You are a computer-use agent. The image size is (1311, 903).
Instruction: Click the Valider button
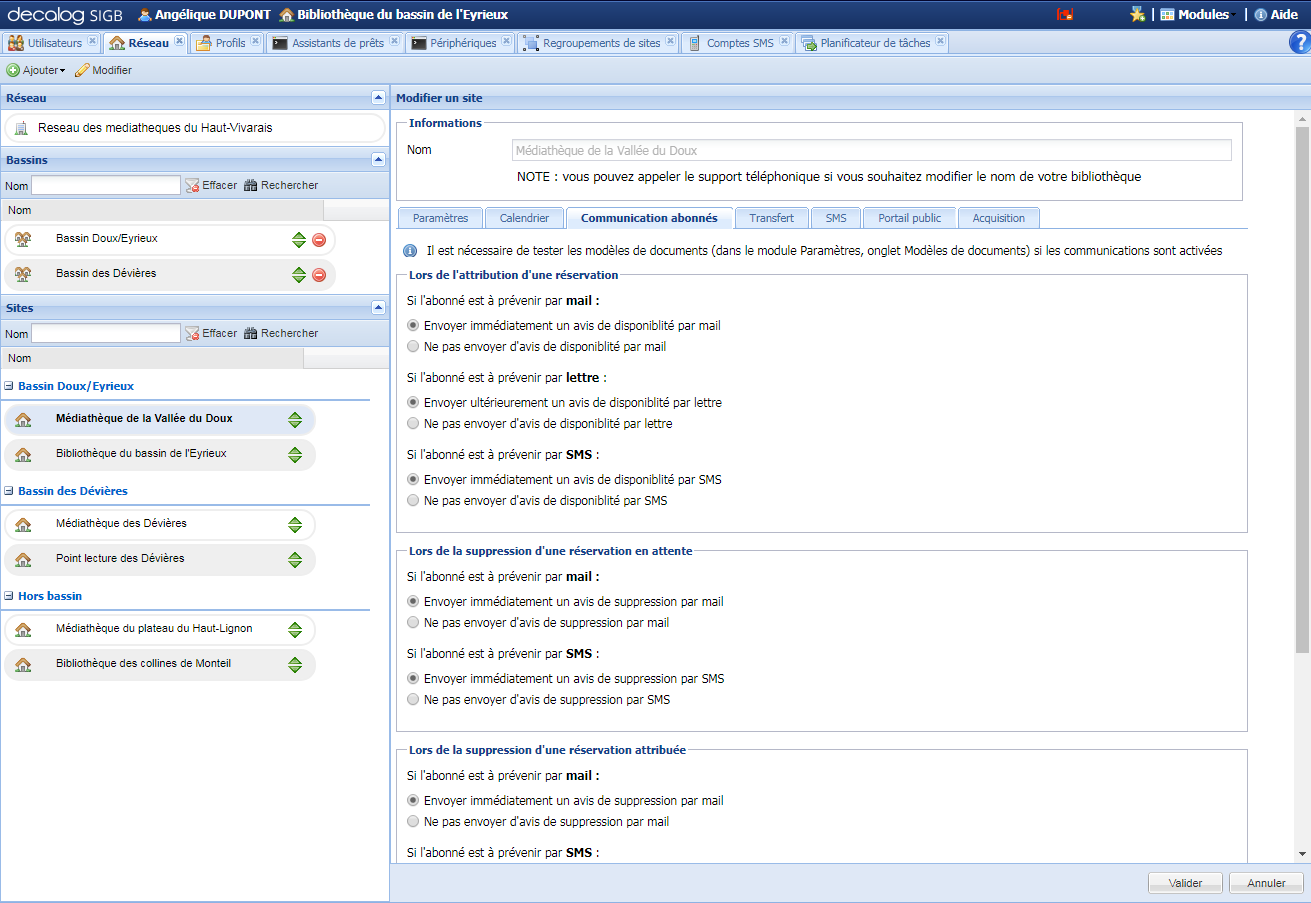1185,883
